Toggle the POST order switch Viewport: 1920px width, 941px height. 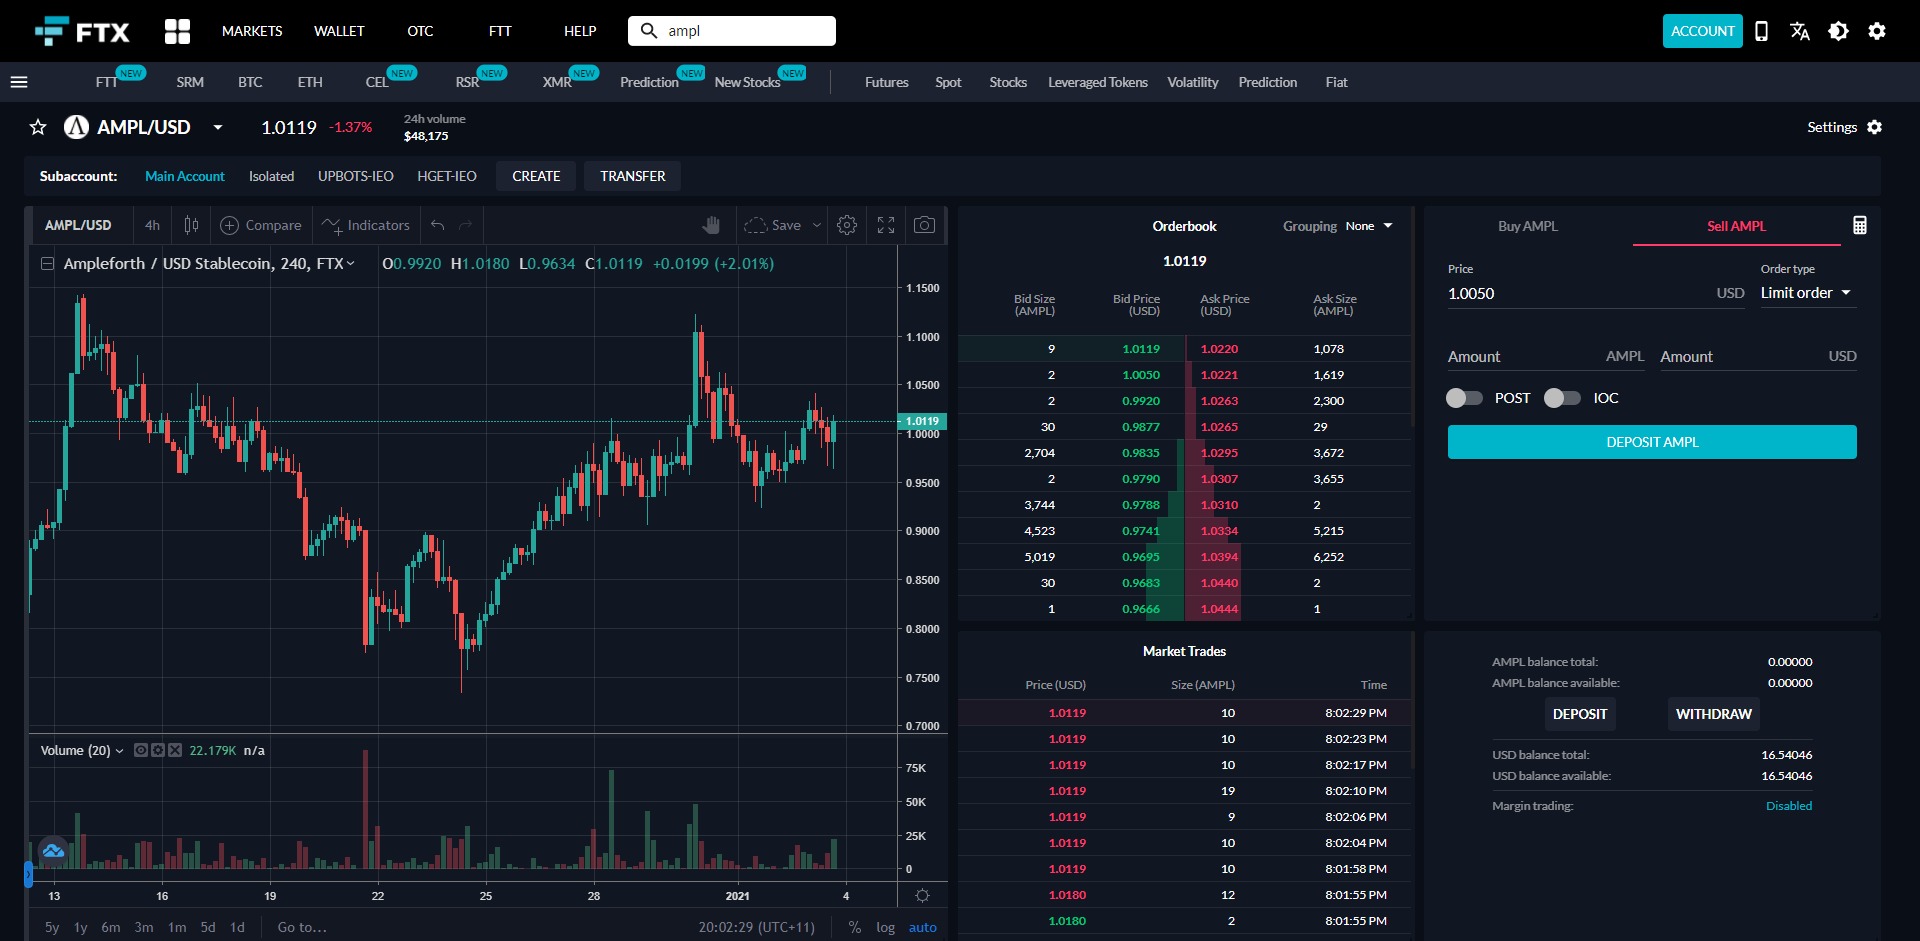[x=1464, y=398]
